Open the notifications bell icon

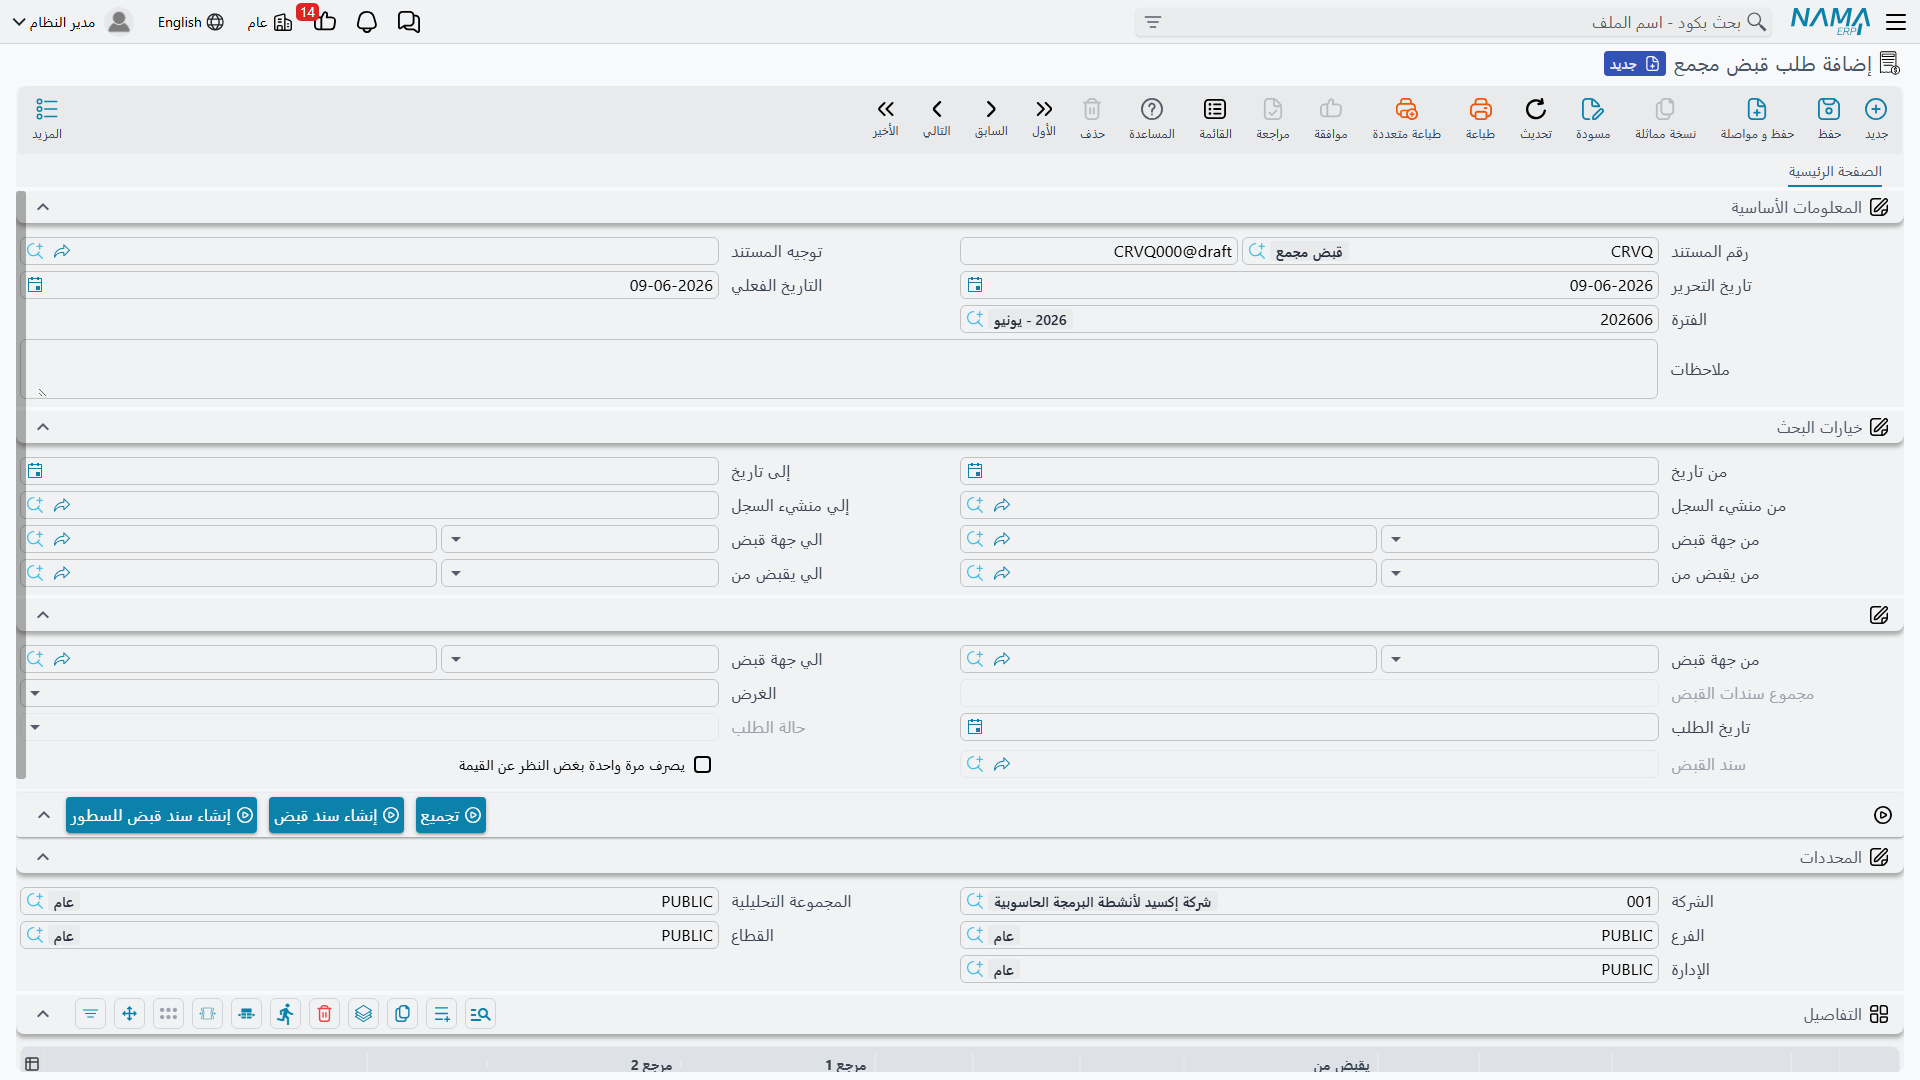tap(367, 22)
